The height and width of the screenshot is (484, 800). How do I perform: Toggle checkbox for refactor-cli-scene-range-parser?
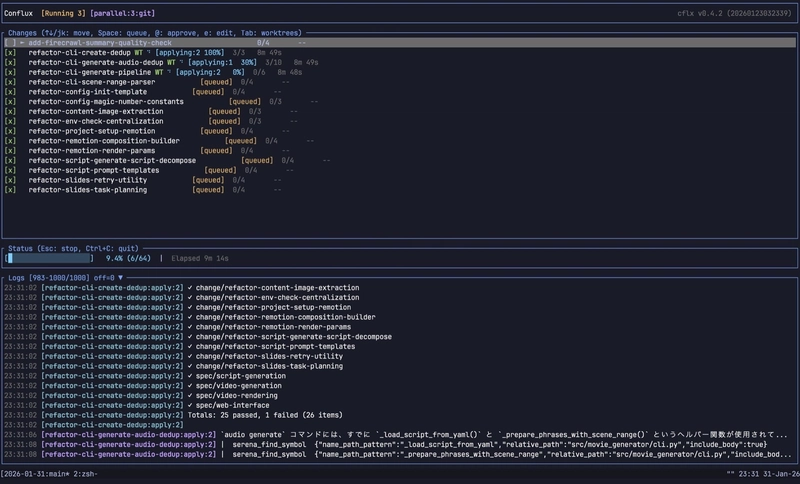[10, 82]
